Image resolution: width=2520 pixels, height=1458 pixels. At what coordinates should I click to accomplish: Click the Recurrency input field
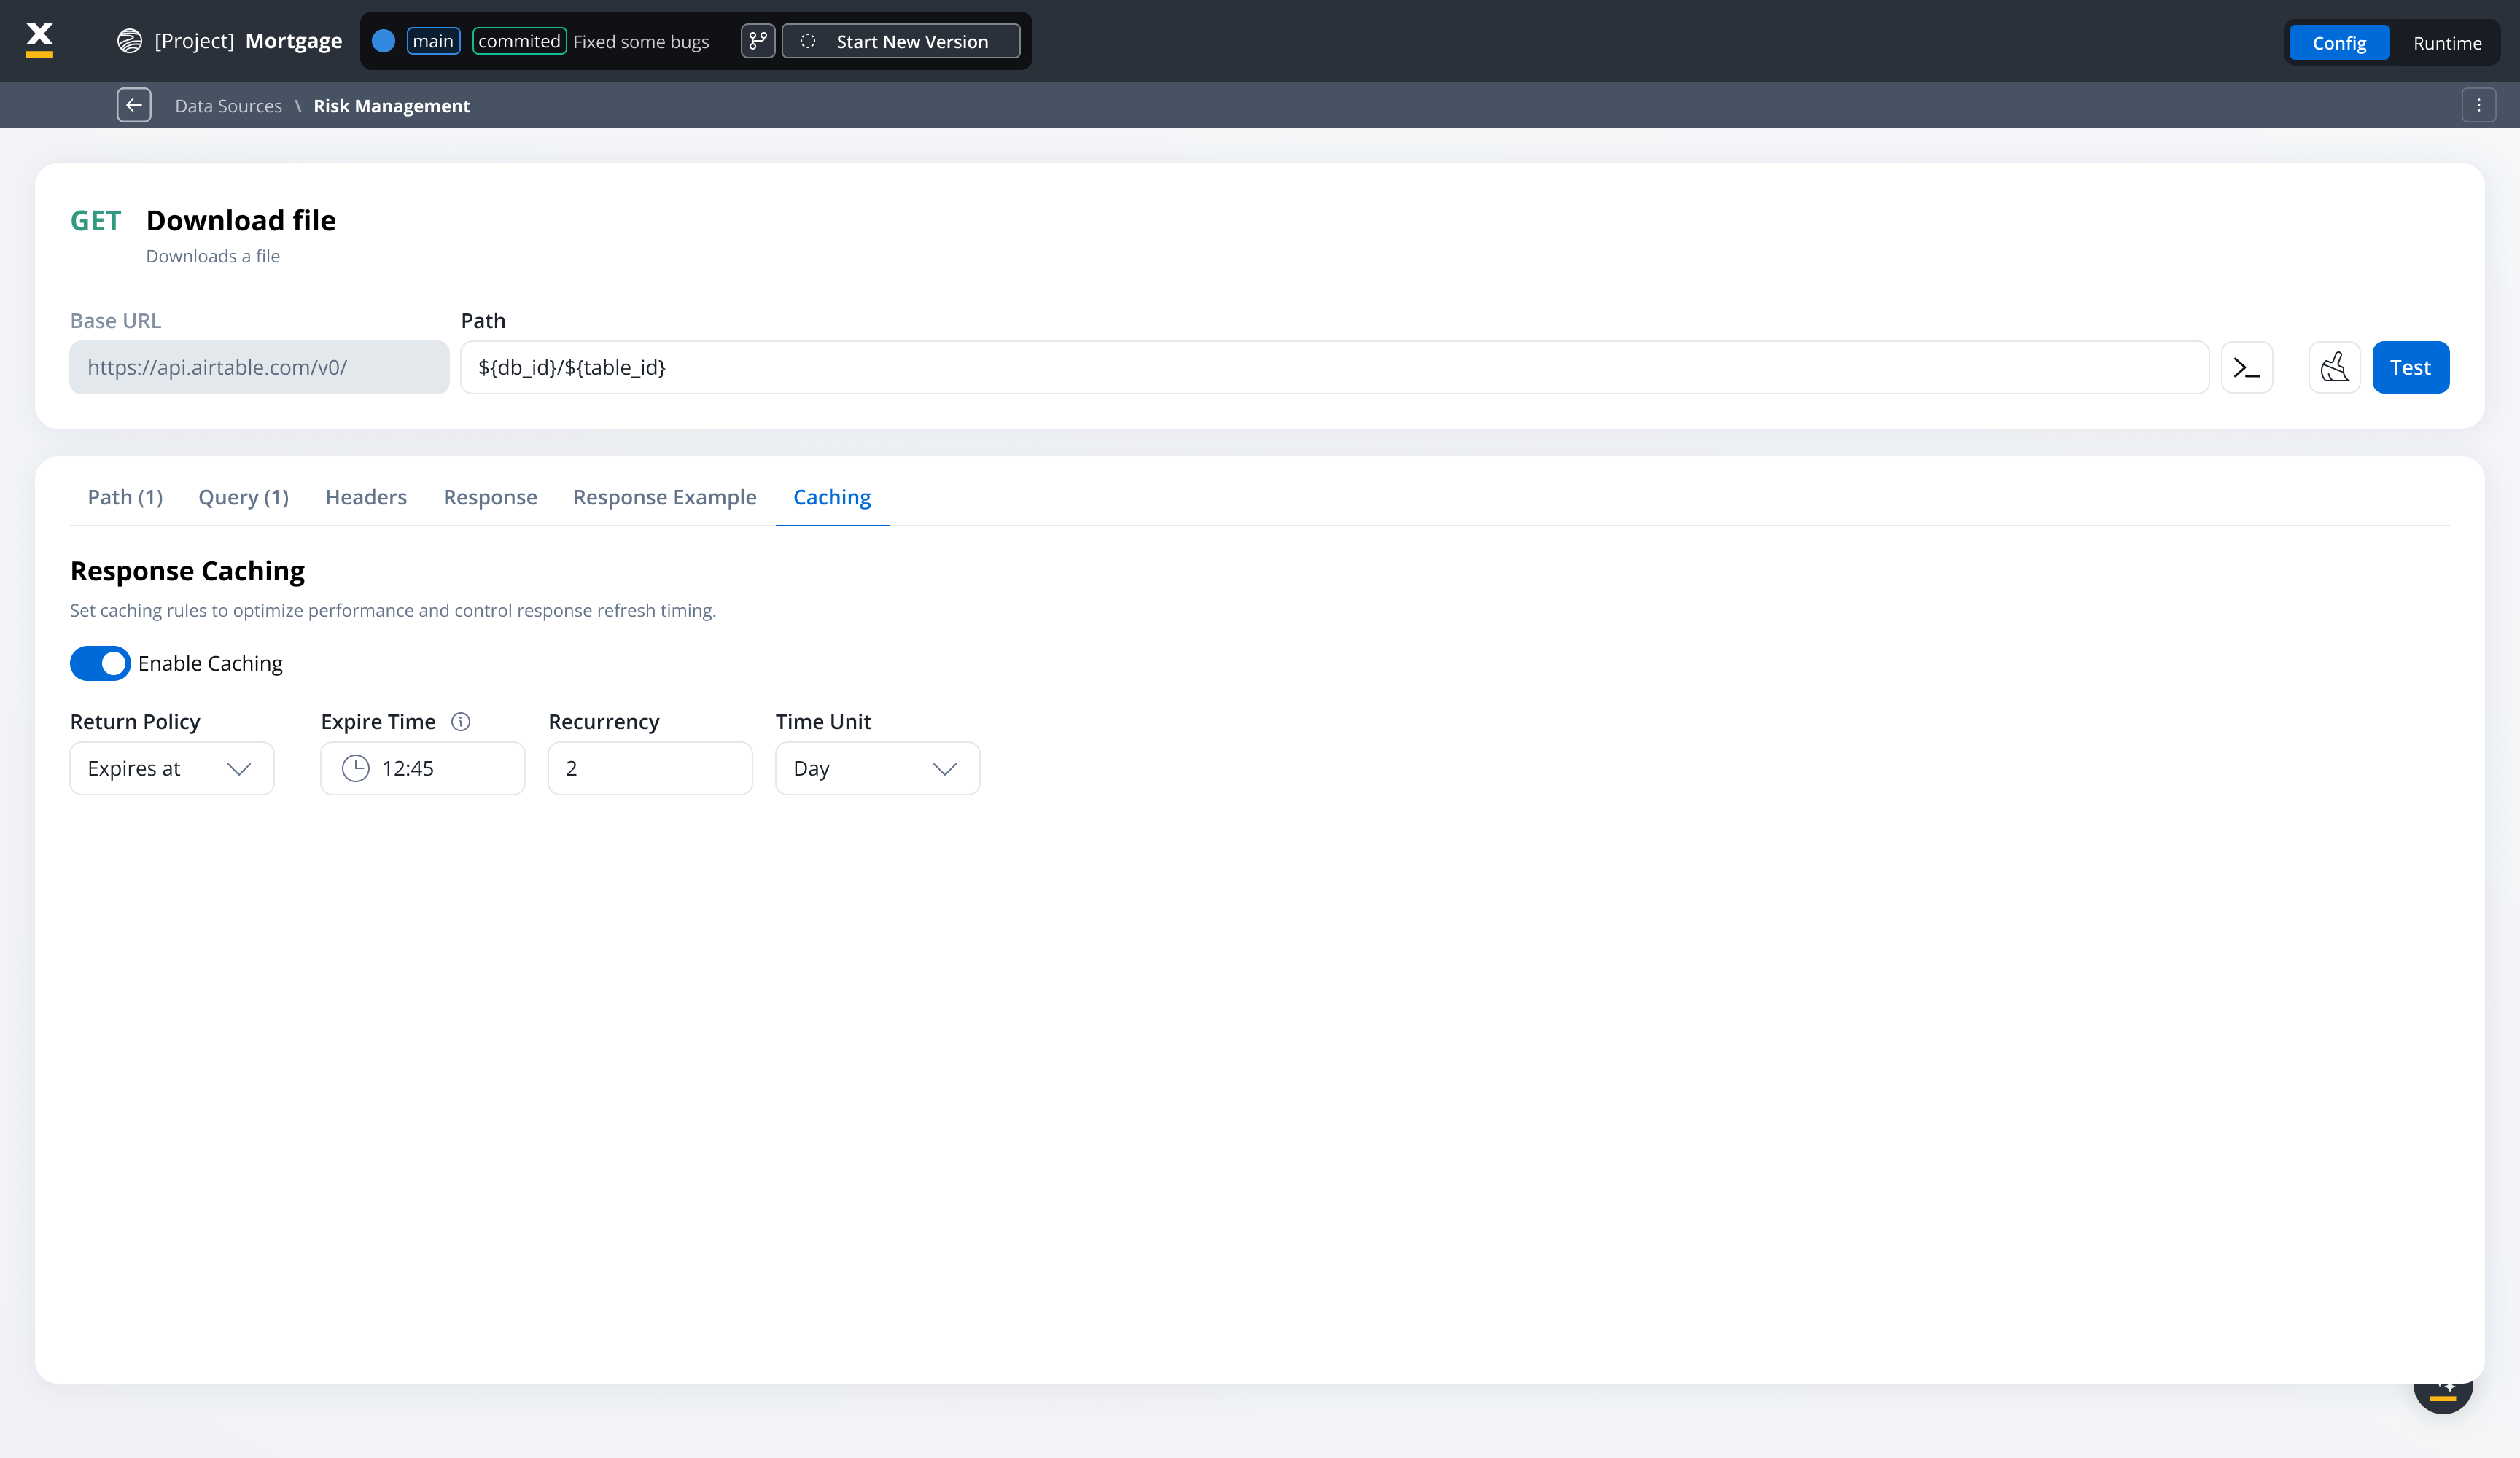pyautogui.click(x=650, y=768)
